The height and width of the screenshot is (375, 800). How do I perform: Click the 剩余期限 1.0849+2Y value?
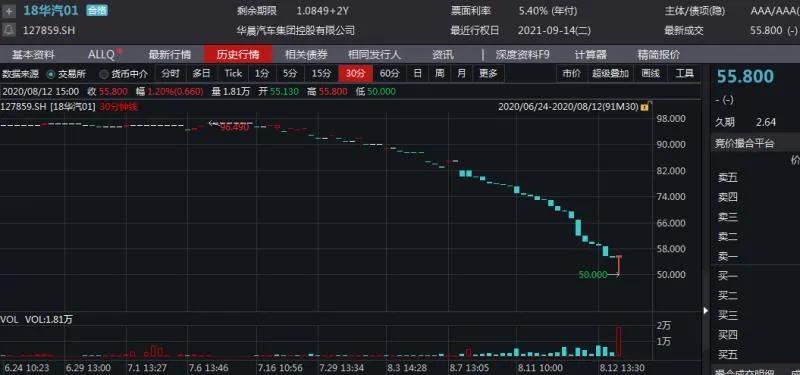323,10
